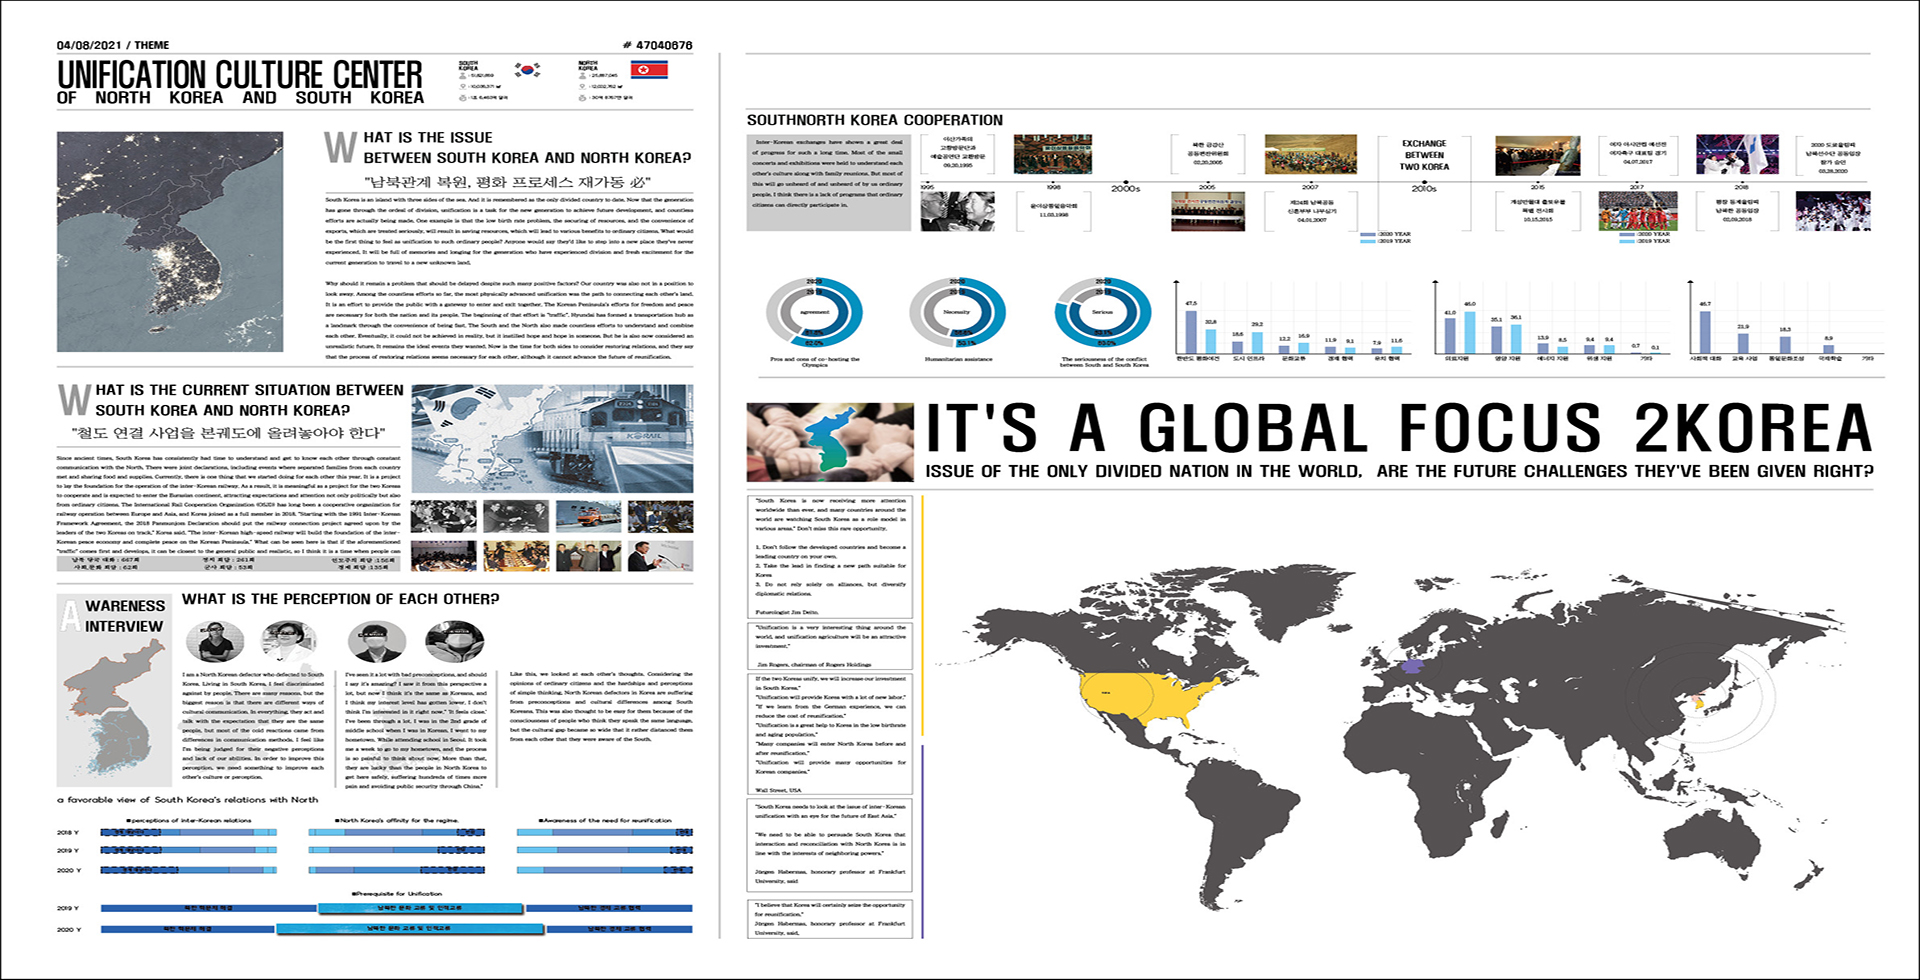Click 'WHAT IS THE PERCEPTION OF EACH OTHER?' heading
This screenshot has width=1920, height=980.
(x=340, y=599)
